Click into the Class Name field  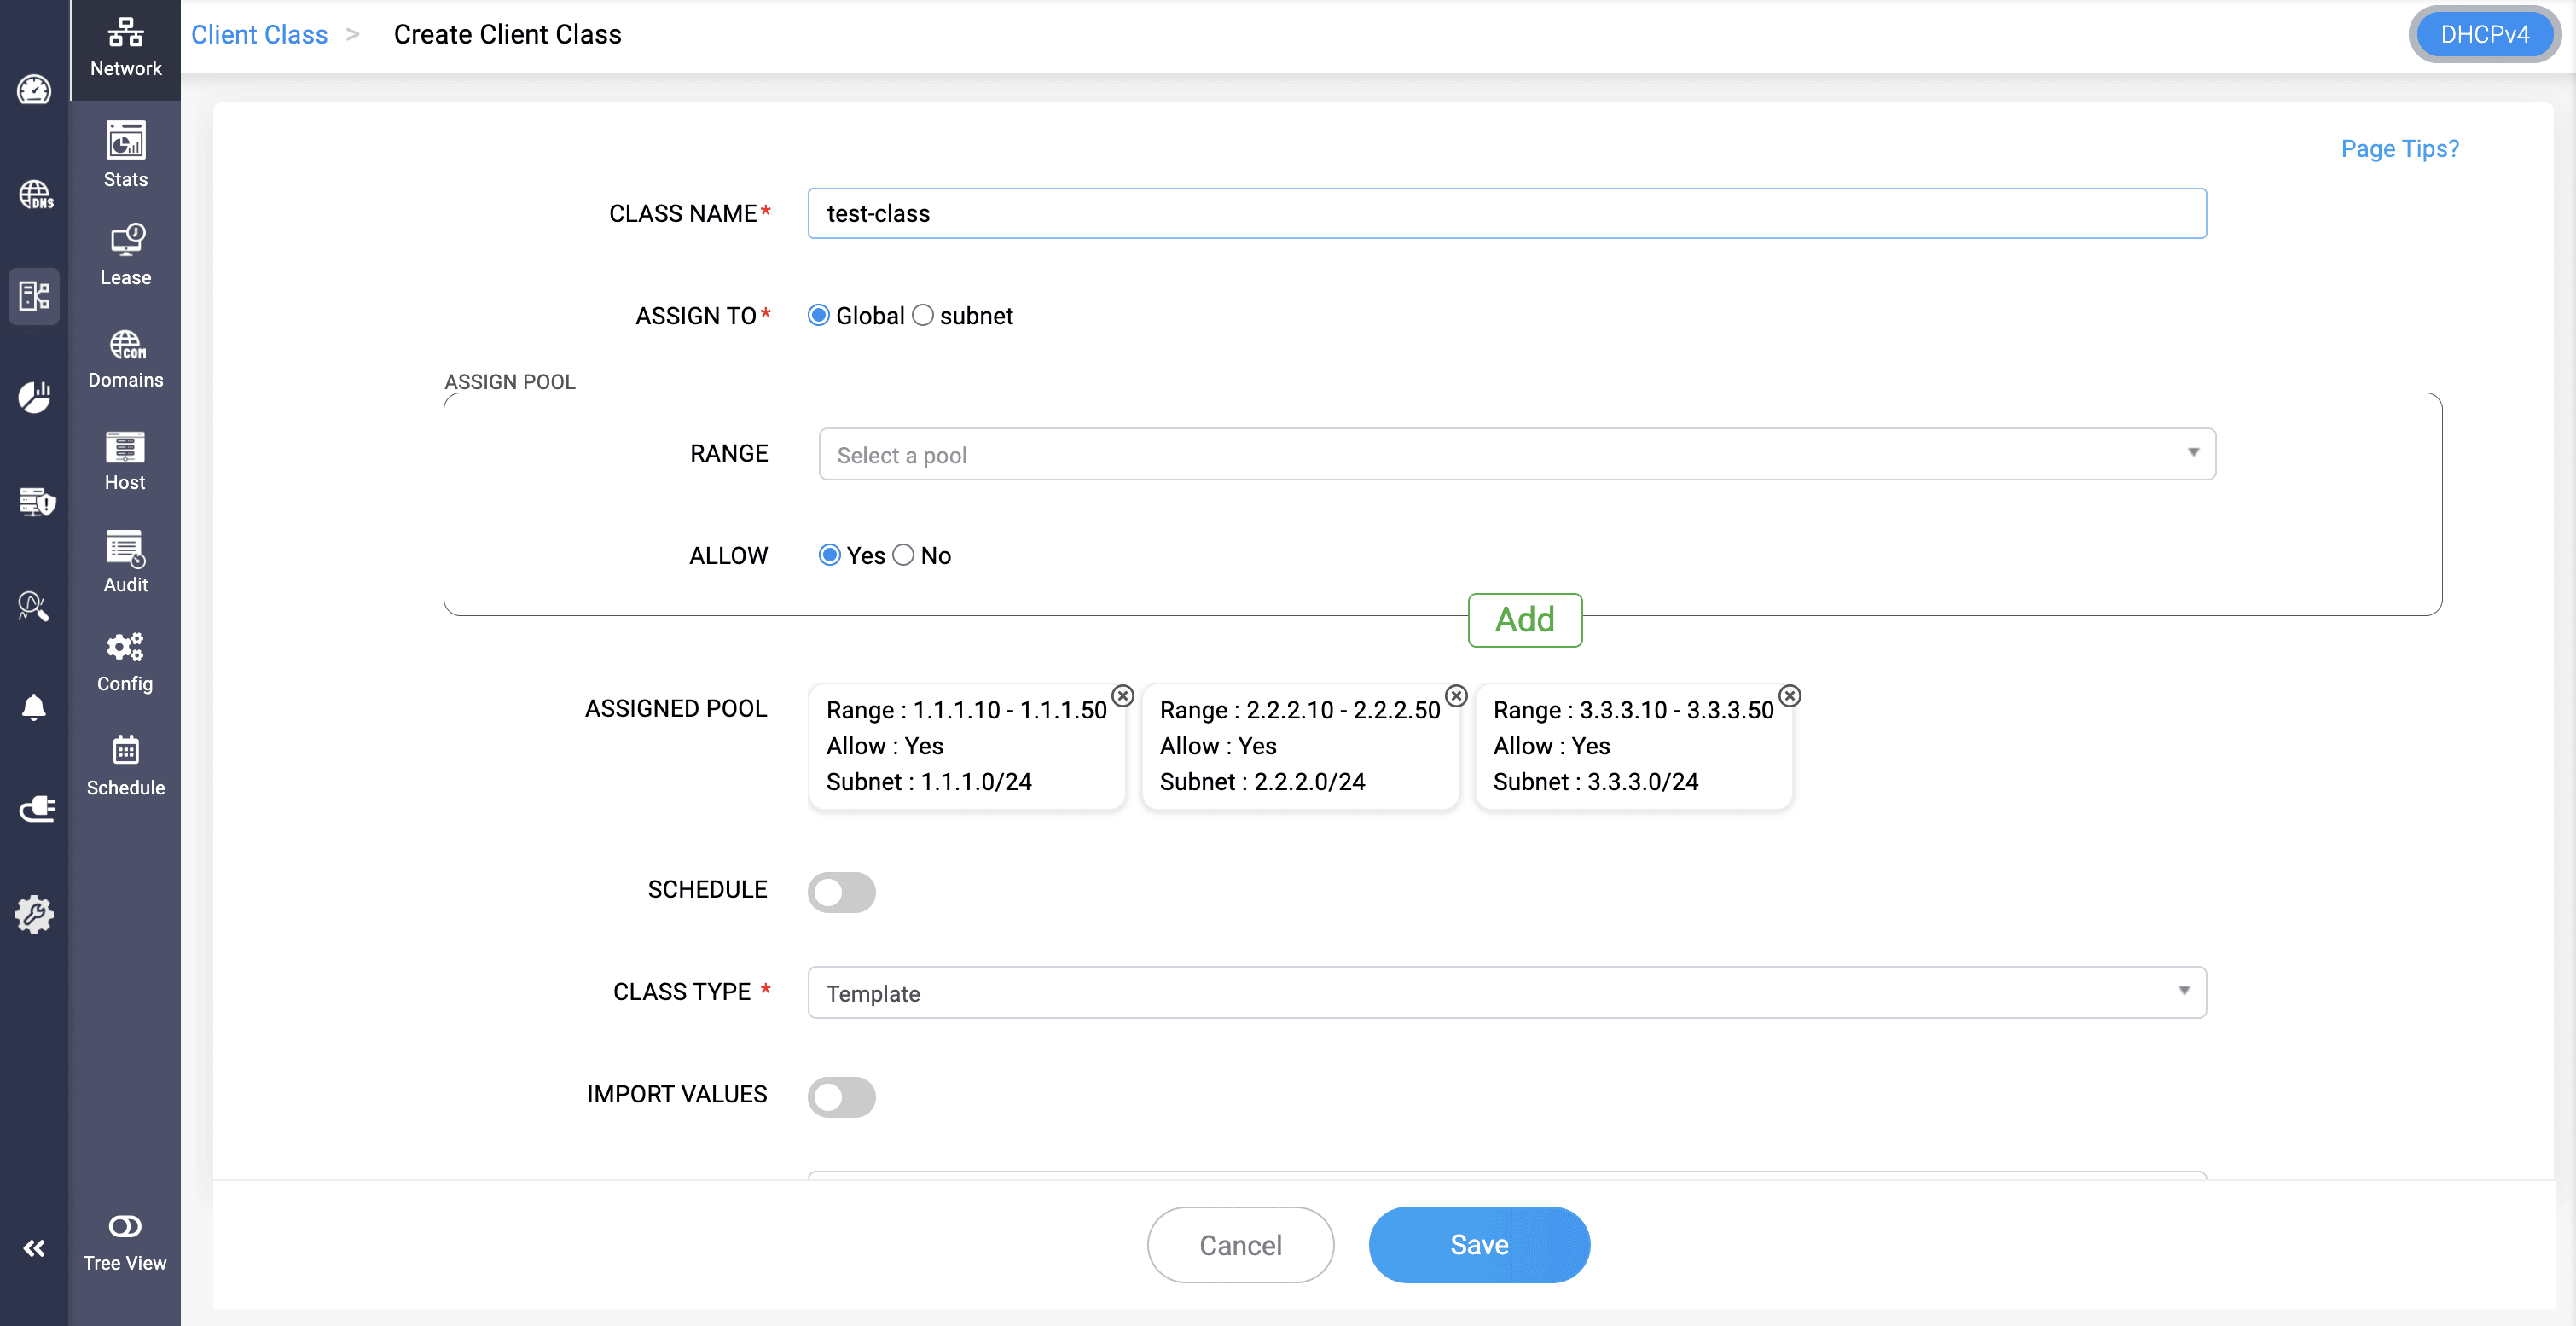pyautogui.click(x=1506, y=214)
